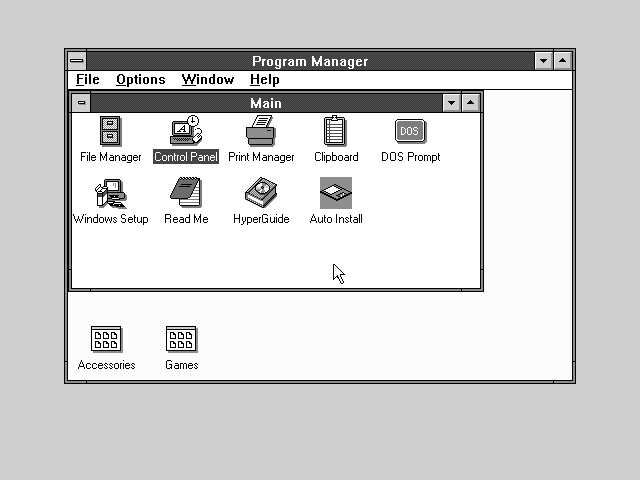Select the Auto Install floppy icon

pos(336,193)
